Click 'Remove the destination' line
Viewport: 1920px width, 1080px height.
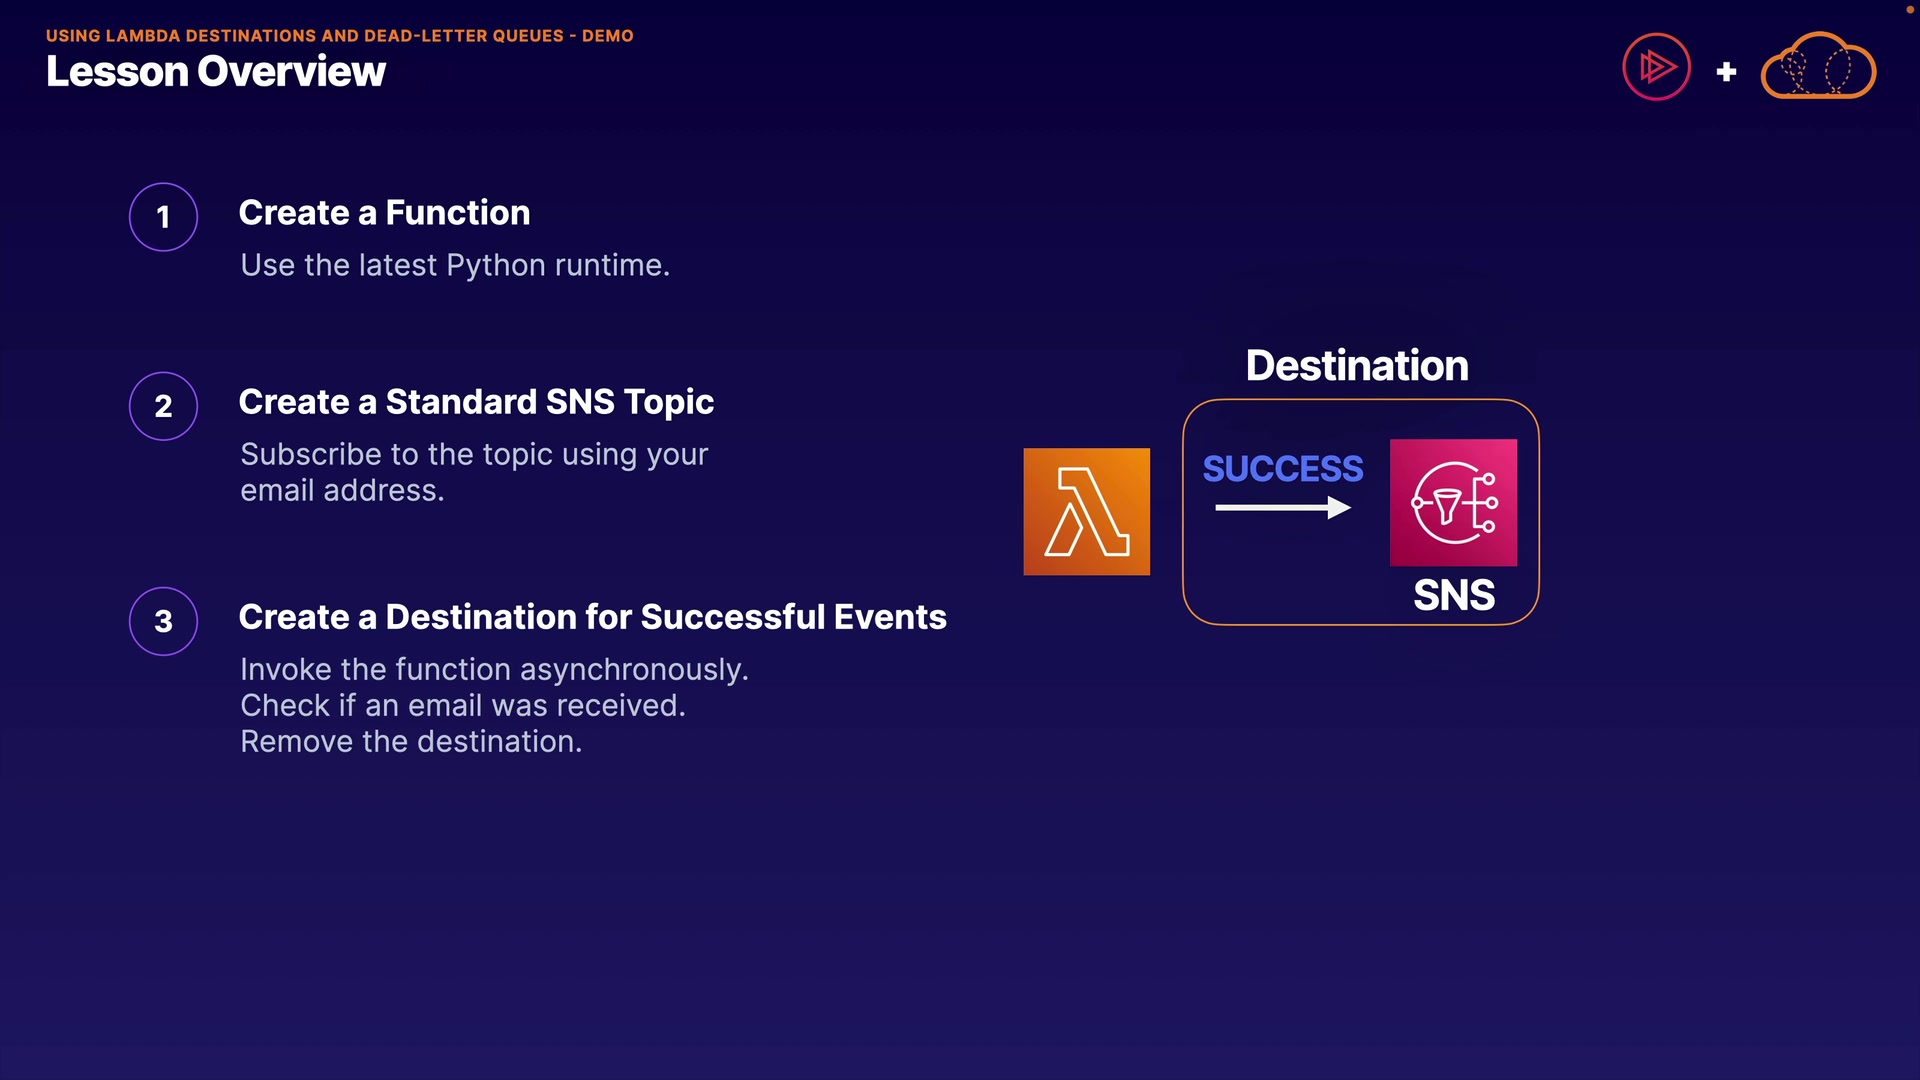coord(411,741)
